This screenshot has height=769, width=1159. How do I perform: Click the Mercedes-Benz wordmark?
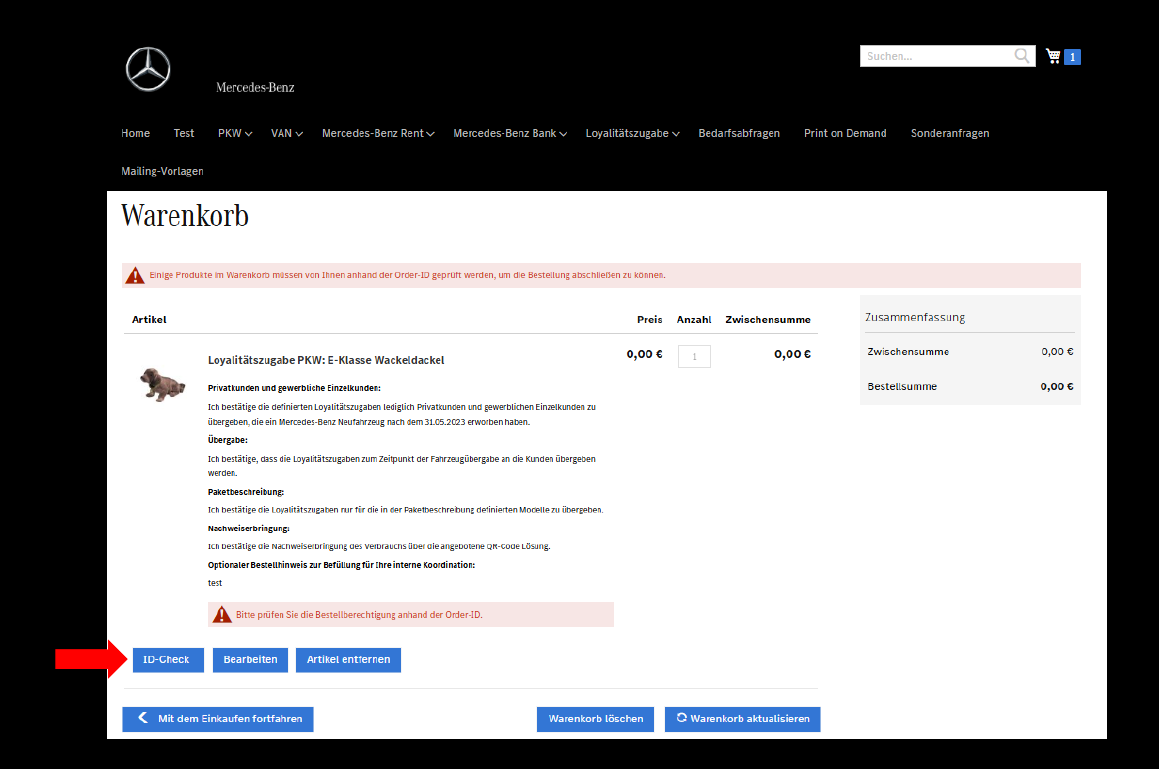click(255, 87)
